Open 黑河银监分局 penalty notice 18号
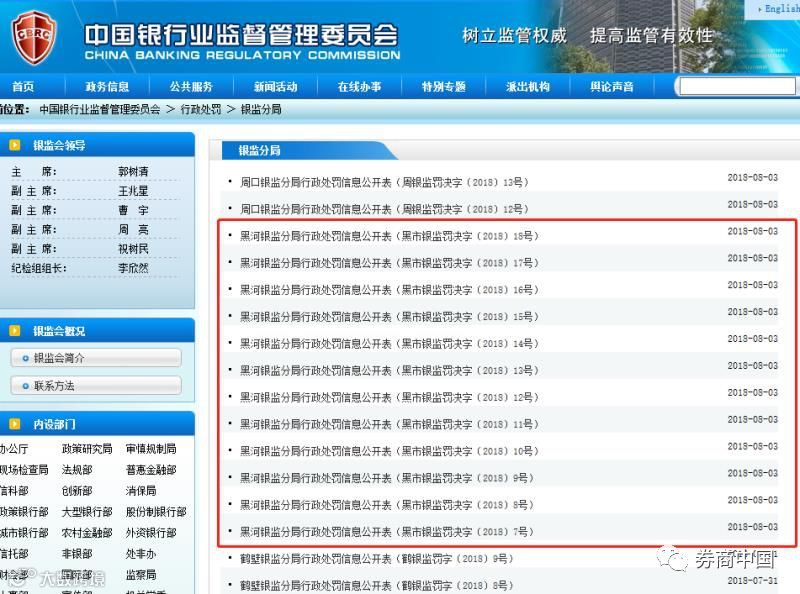 [x=389, y=236]
